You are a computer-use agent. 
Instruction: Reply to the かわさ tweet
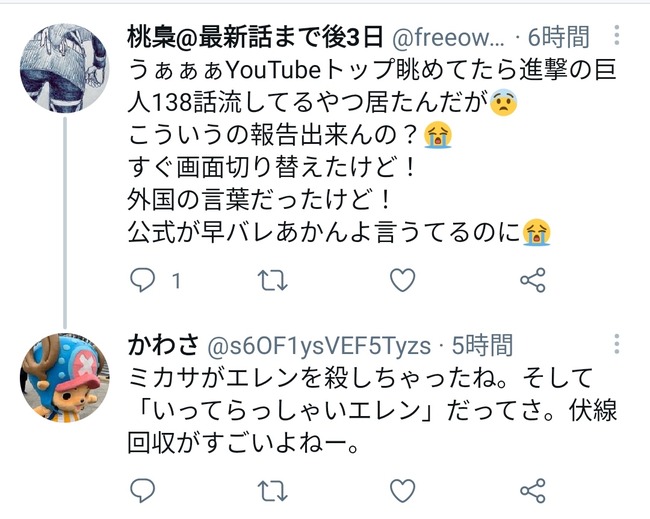pyautogui.click(x=143, y=491)
